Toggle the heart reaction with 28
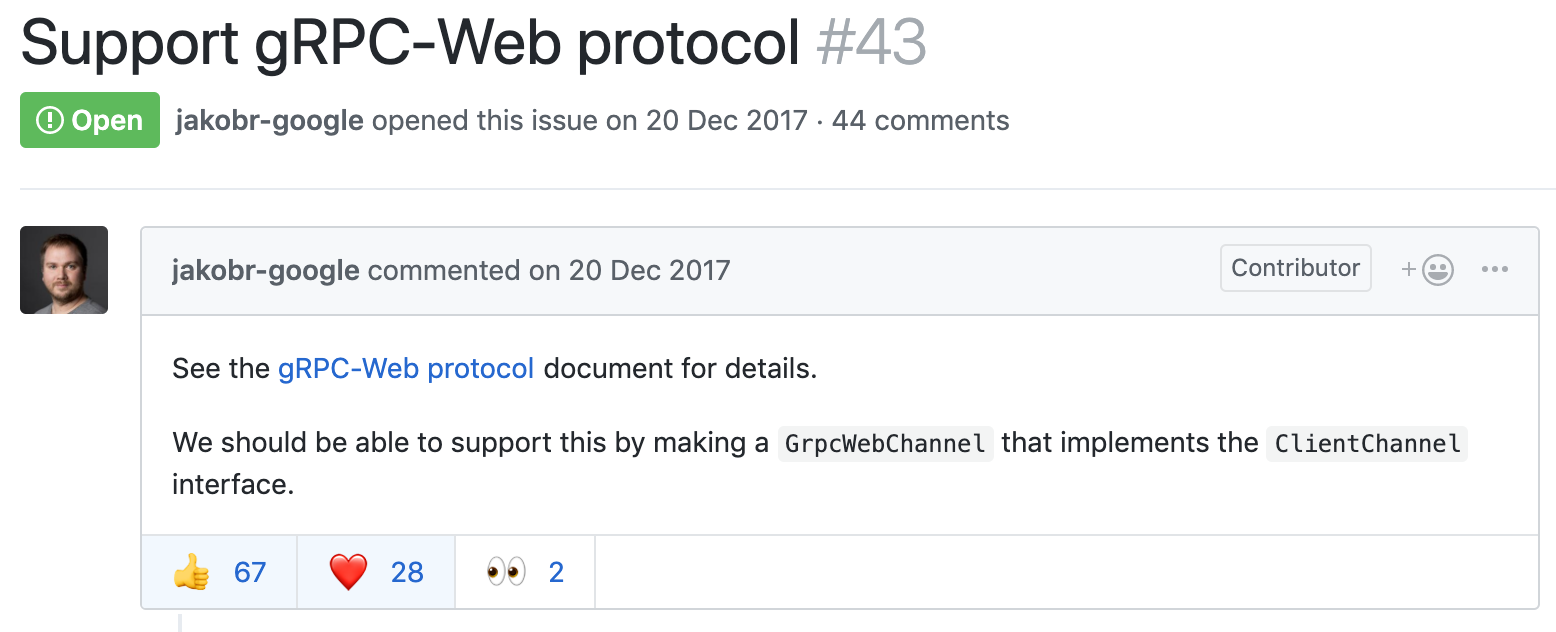Screen dimensions: 1556x632 pyautogui.click(x=376, y=572)
